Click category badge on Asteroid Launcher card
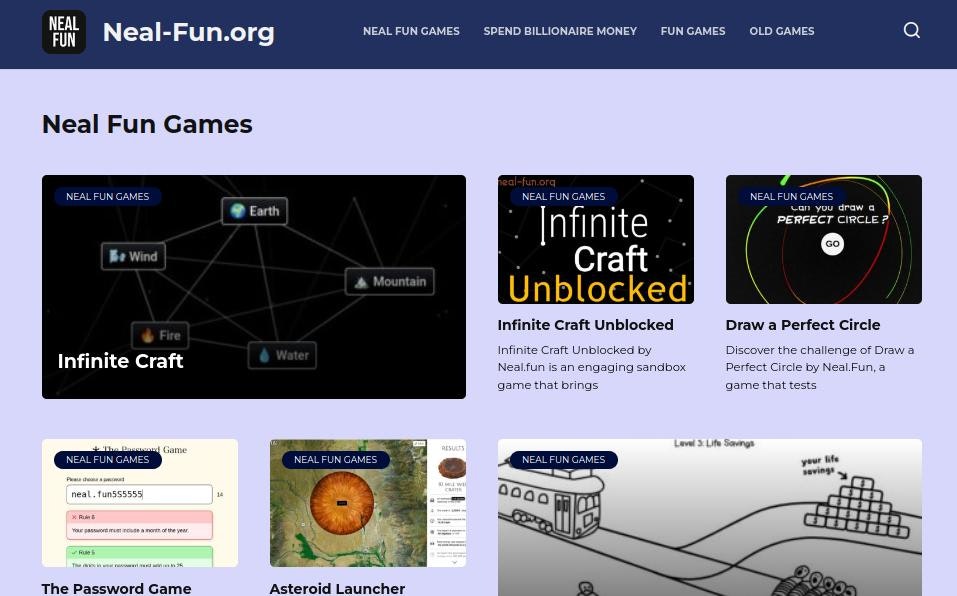The image size is (957, 596). [336, 459]
